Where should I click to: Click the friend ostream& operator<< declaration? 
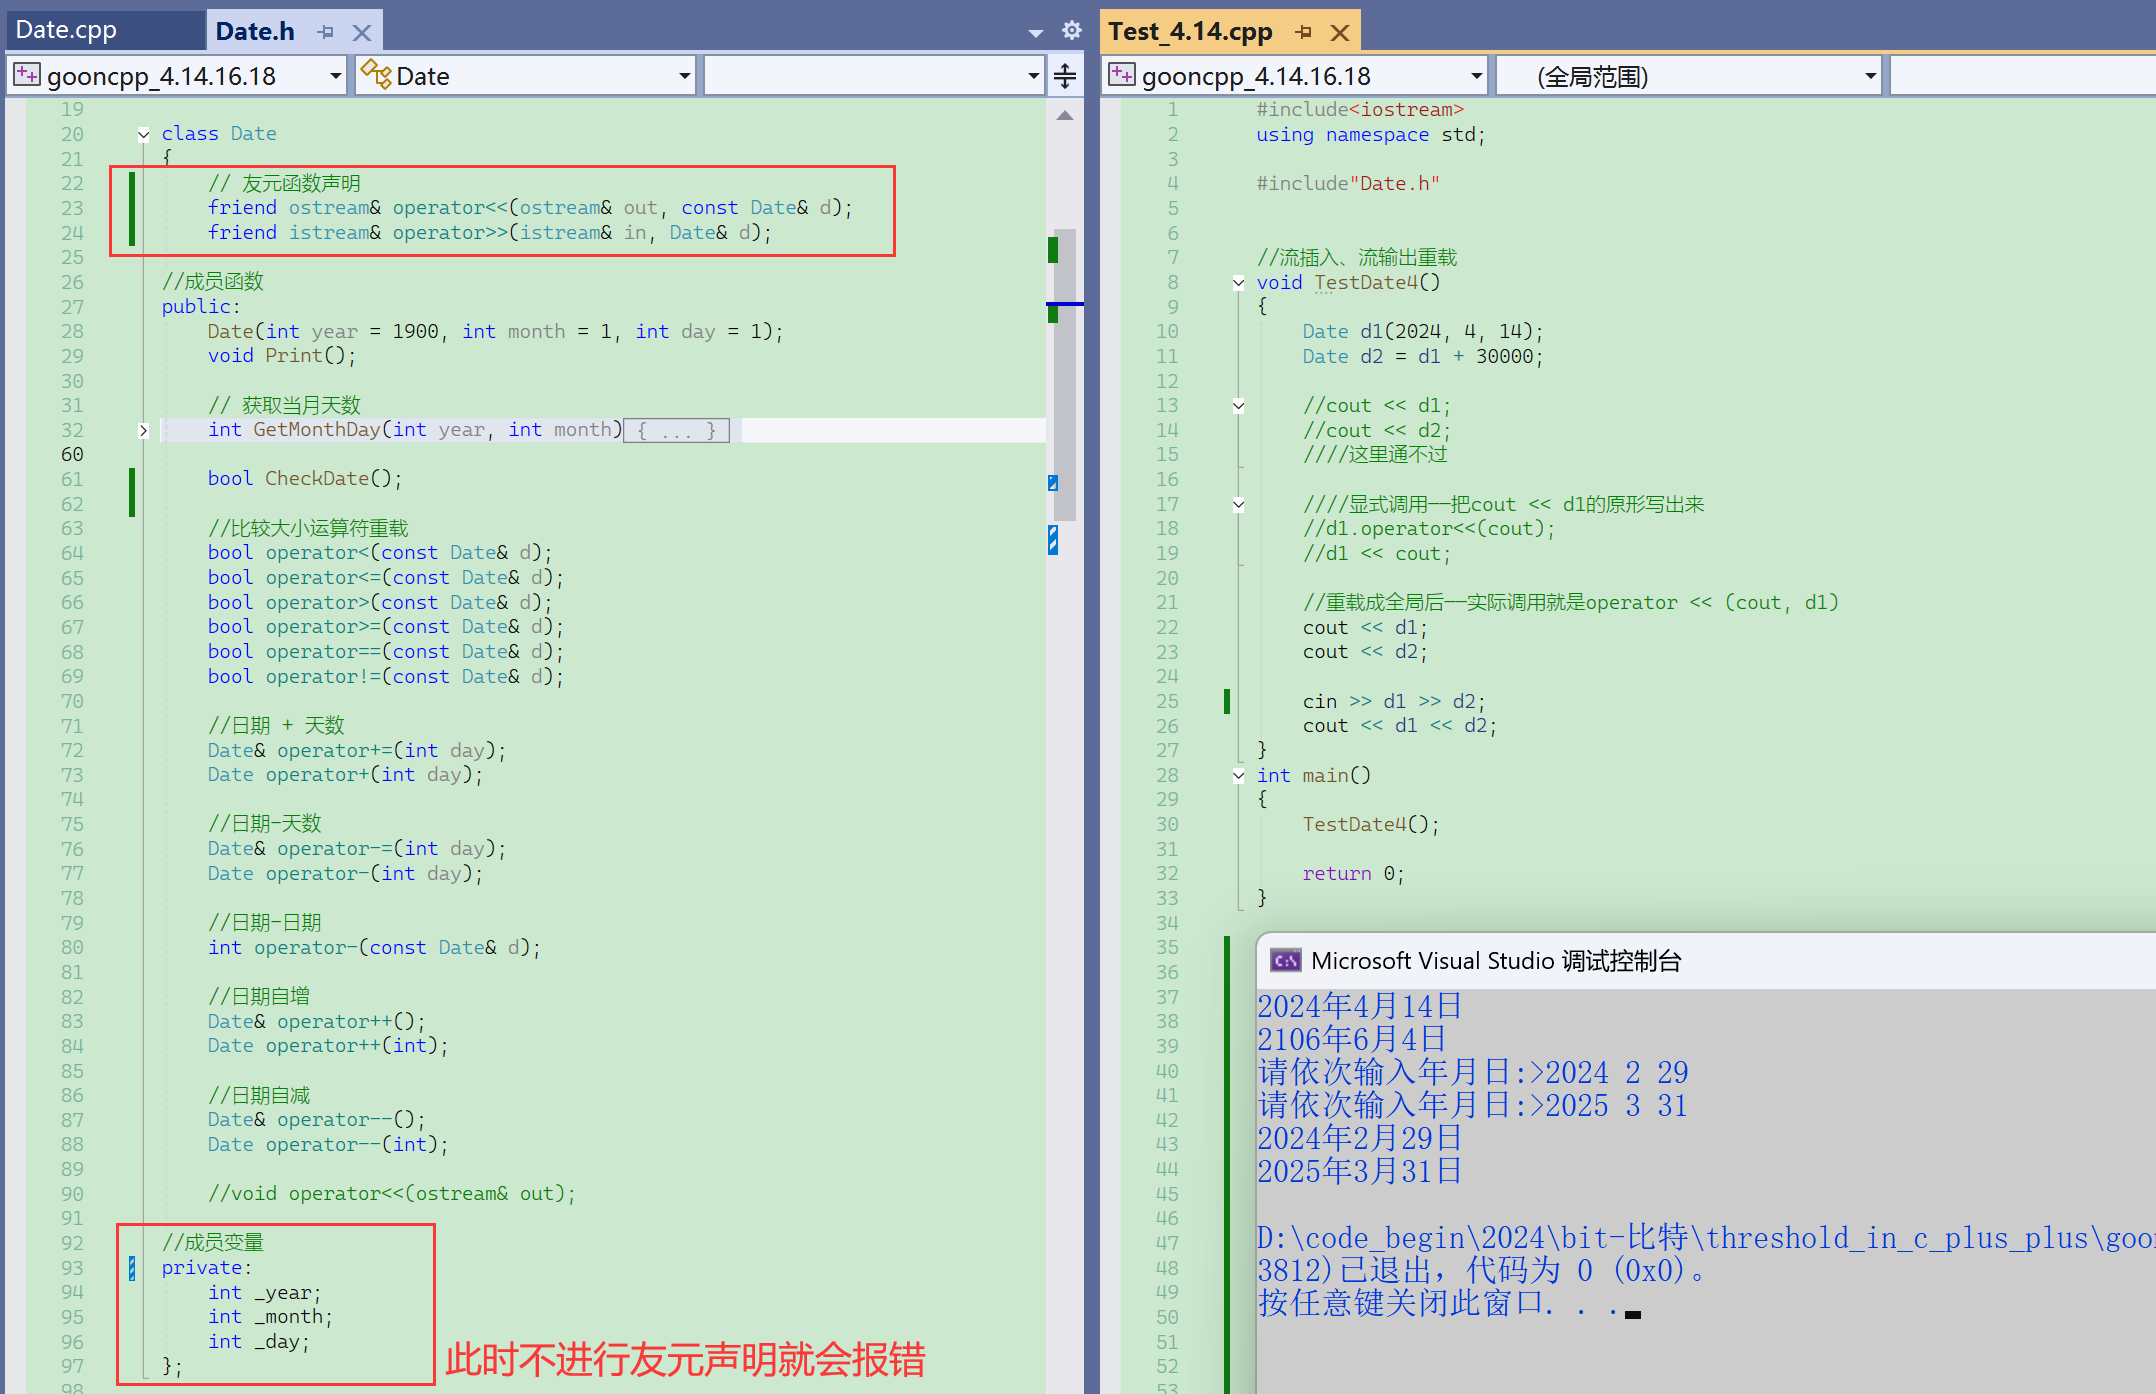[530, 208]
